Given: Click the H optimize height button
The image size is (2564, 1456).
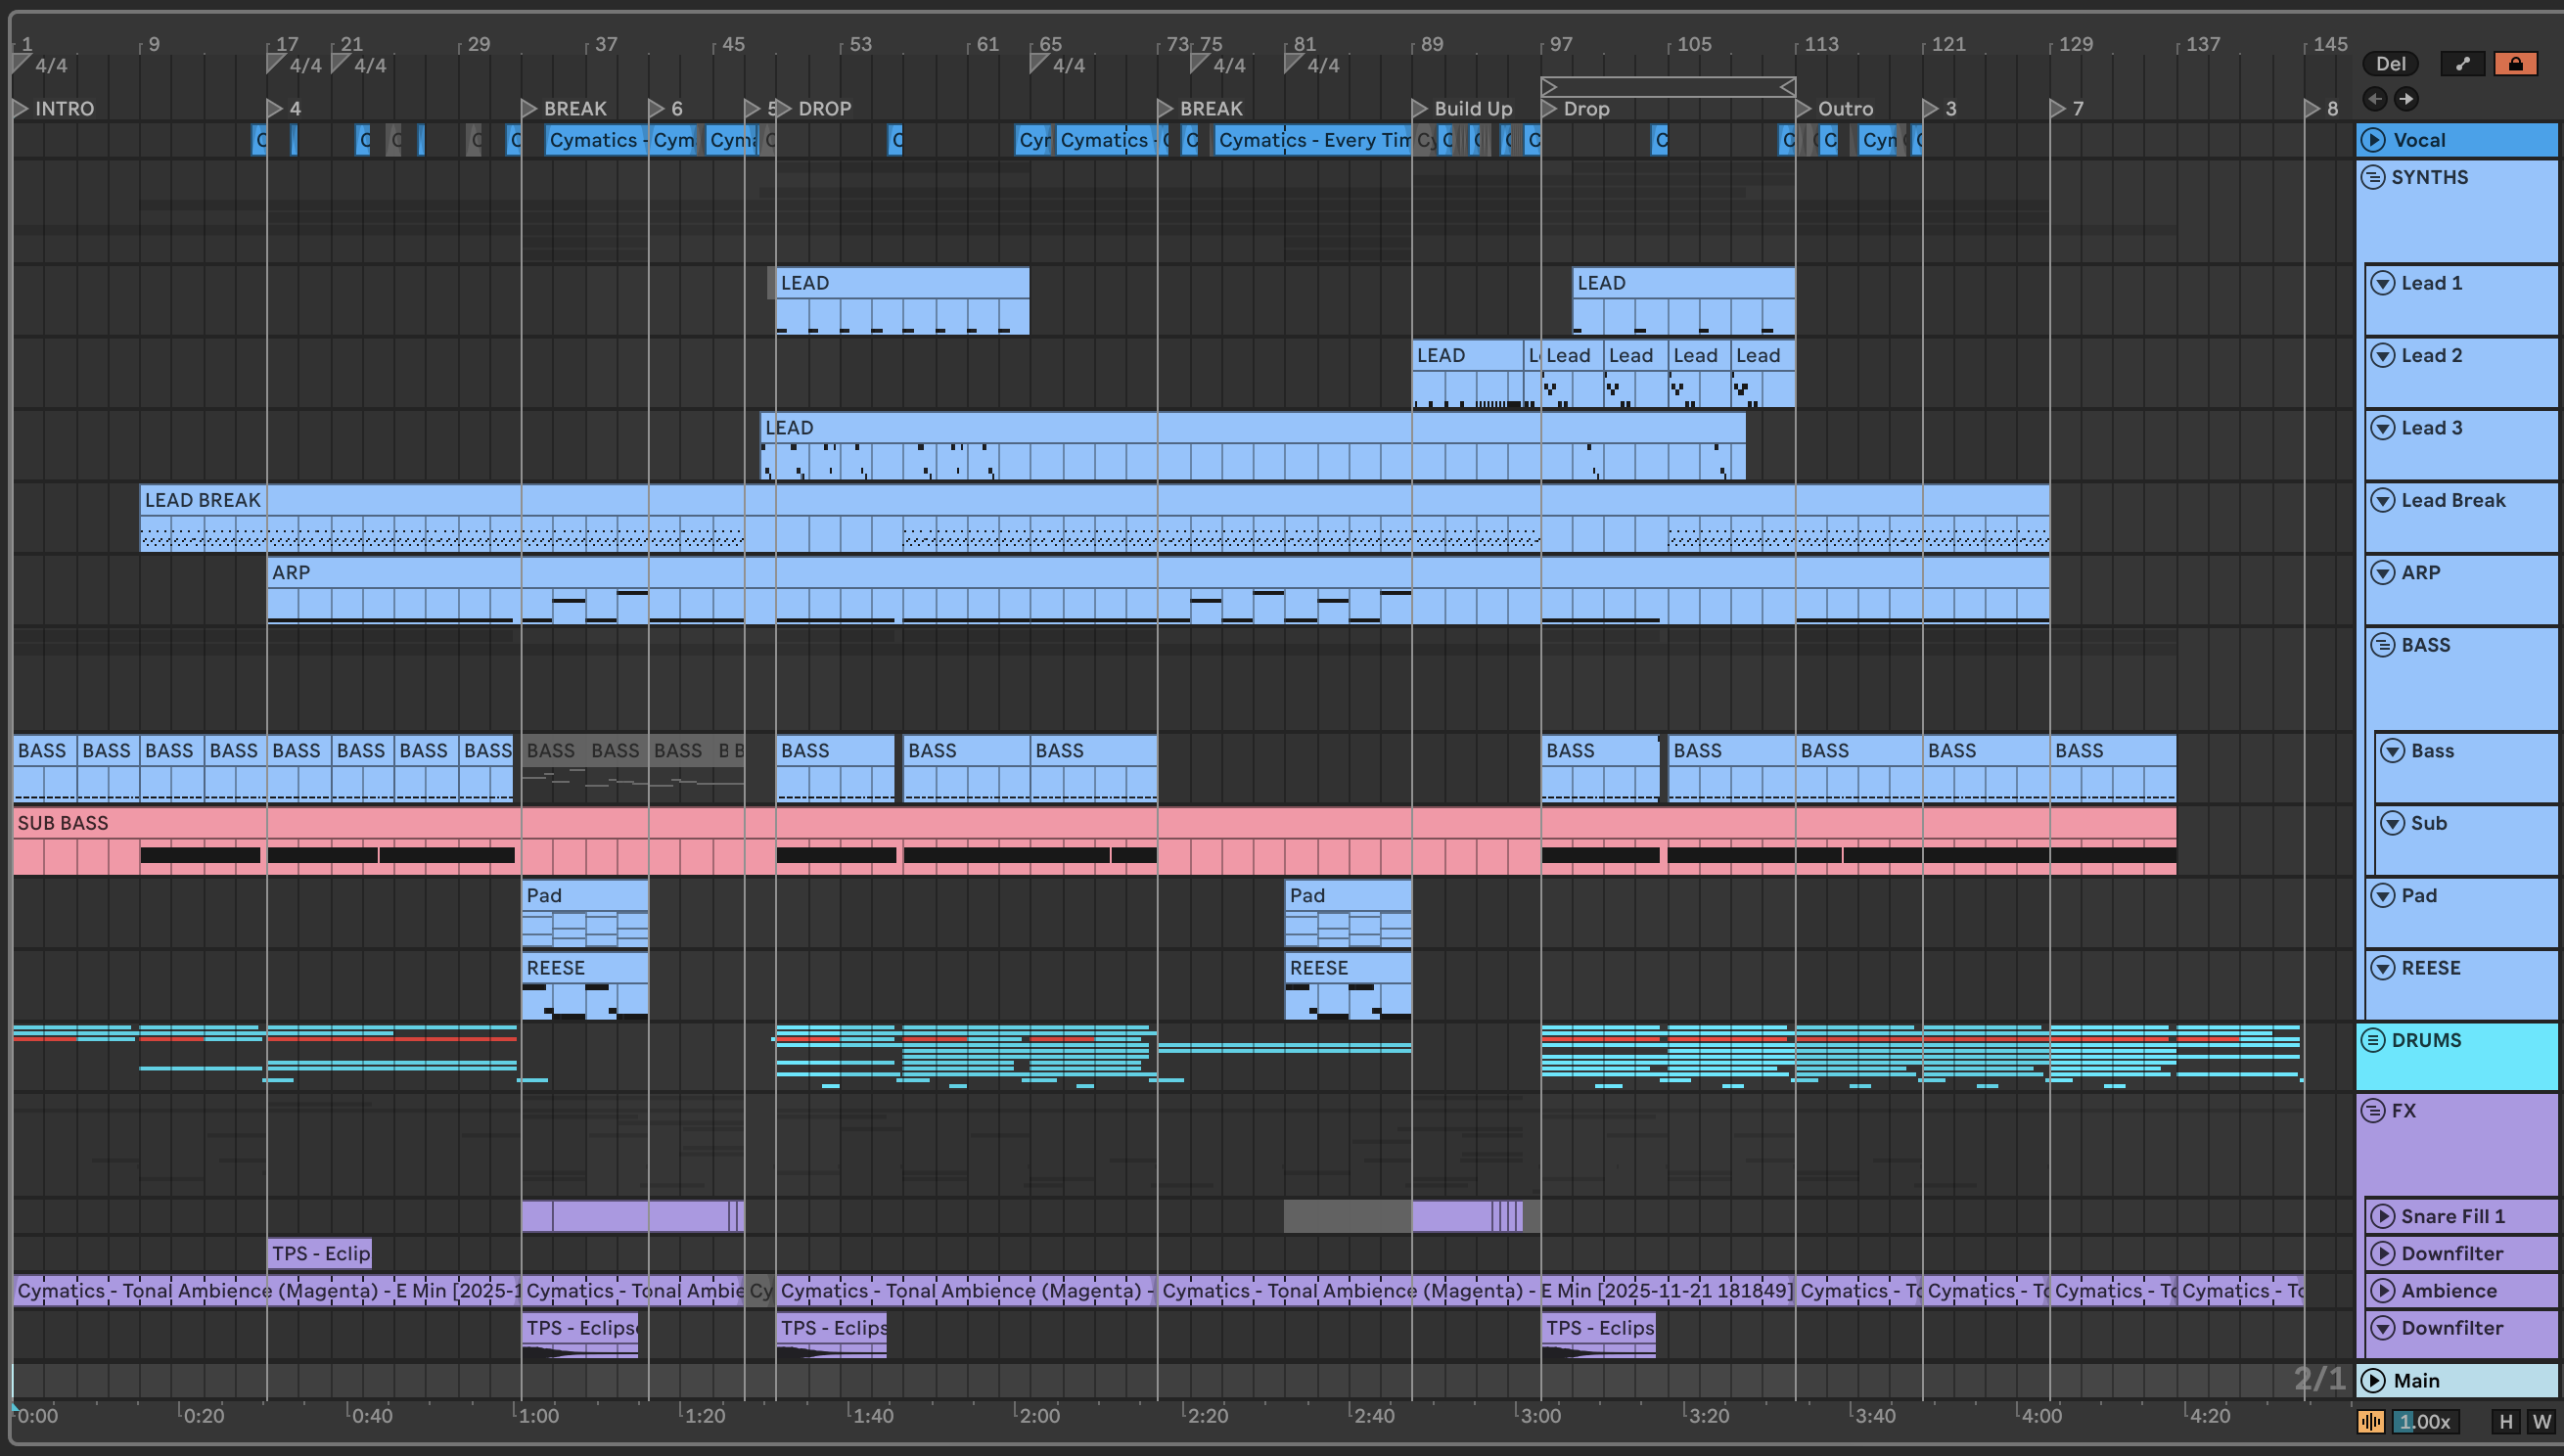Looking at the screenshot, I should coord(2505,1422).
